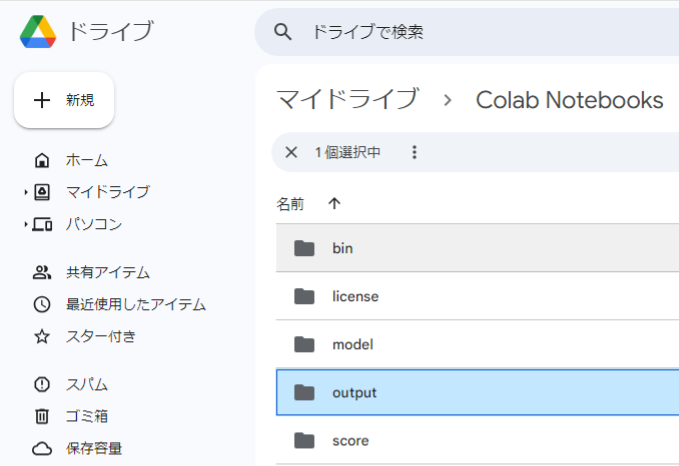
Task: Open パソコン in the sidebar
Action: coord(94,224)
